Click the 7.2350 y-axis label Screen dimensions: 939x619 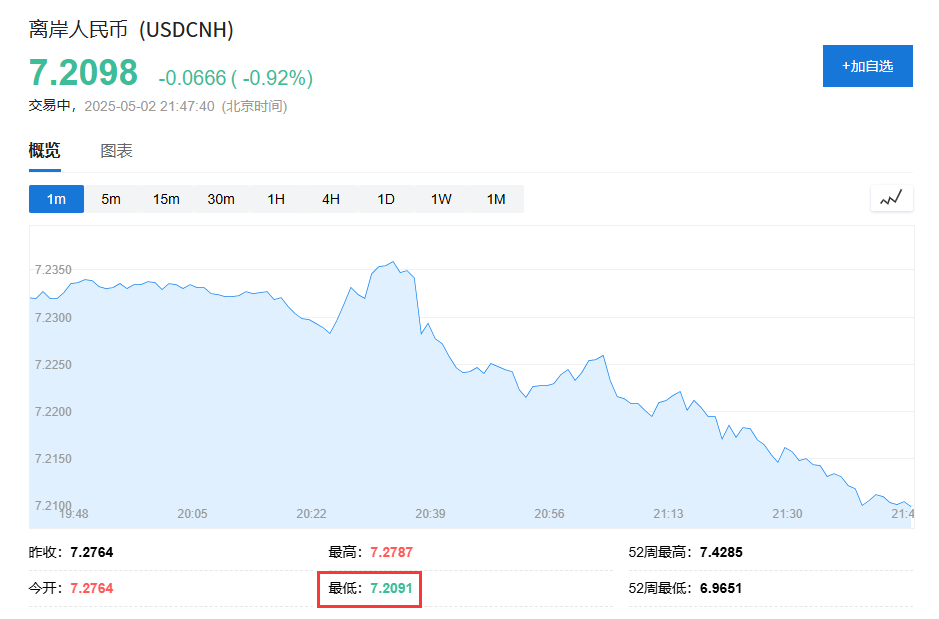tap(53, 270)
